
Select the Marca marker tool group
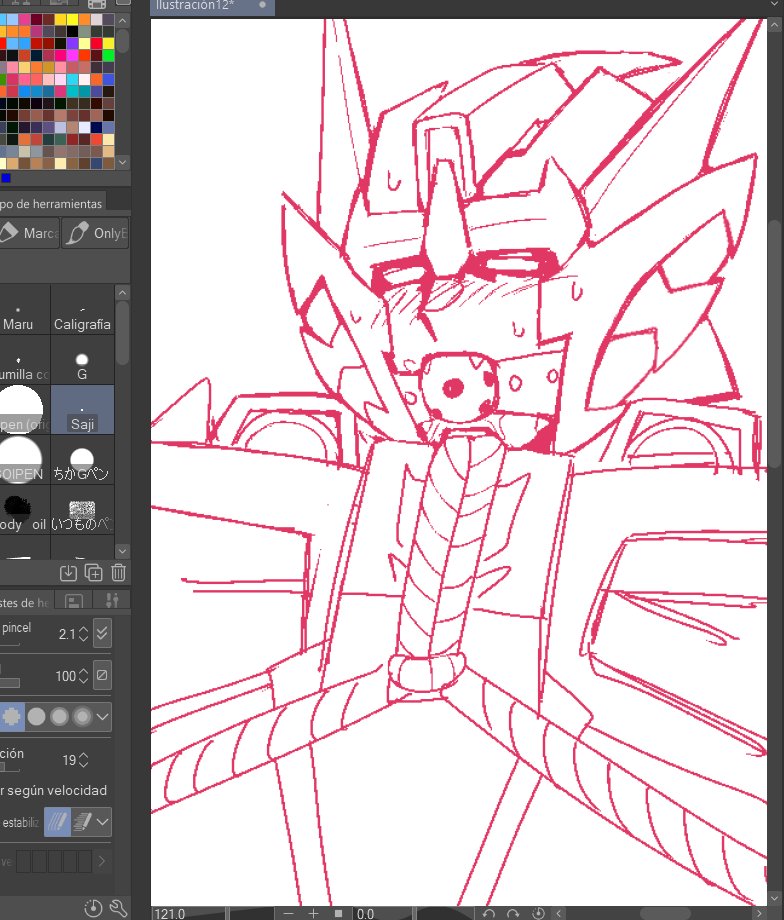29,233
